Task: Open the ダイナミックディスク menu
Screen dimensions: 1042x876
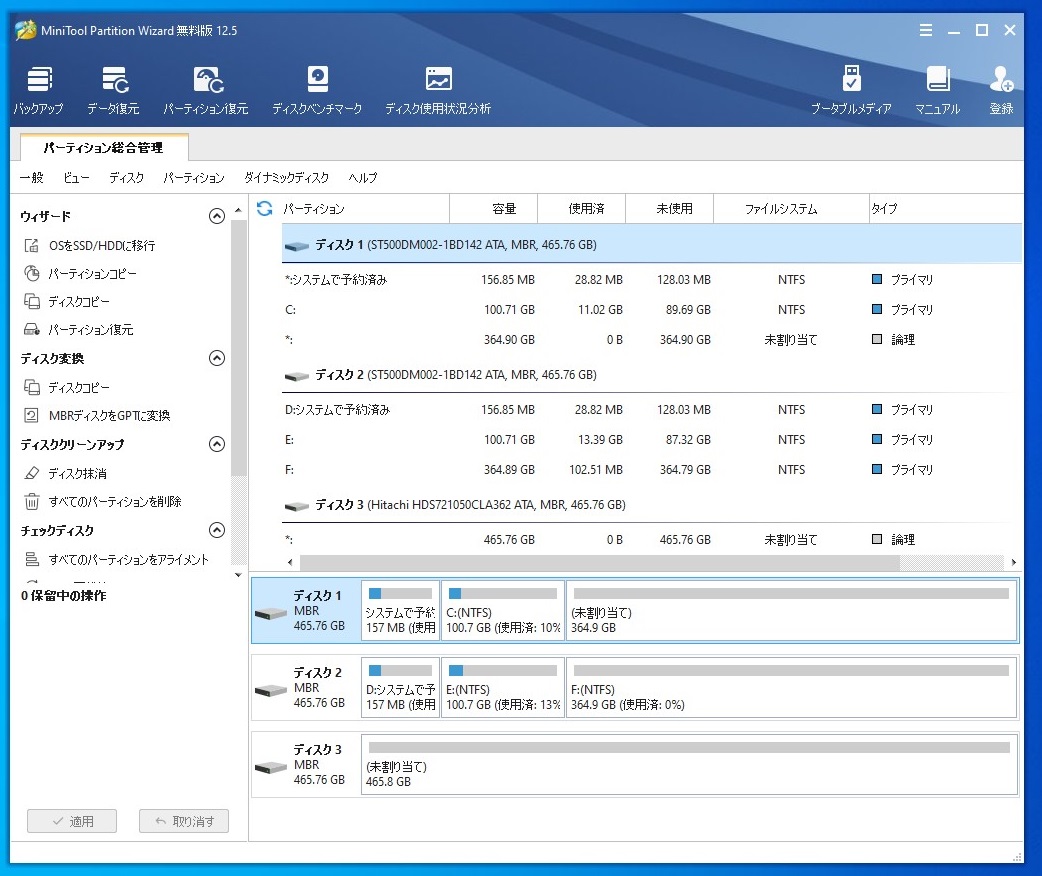Action: [286, 177]
